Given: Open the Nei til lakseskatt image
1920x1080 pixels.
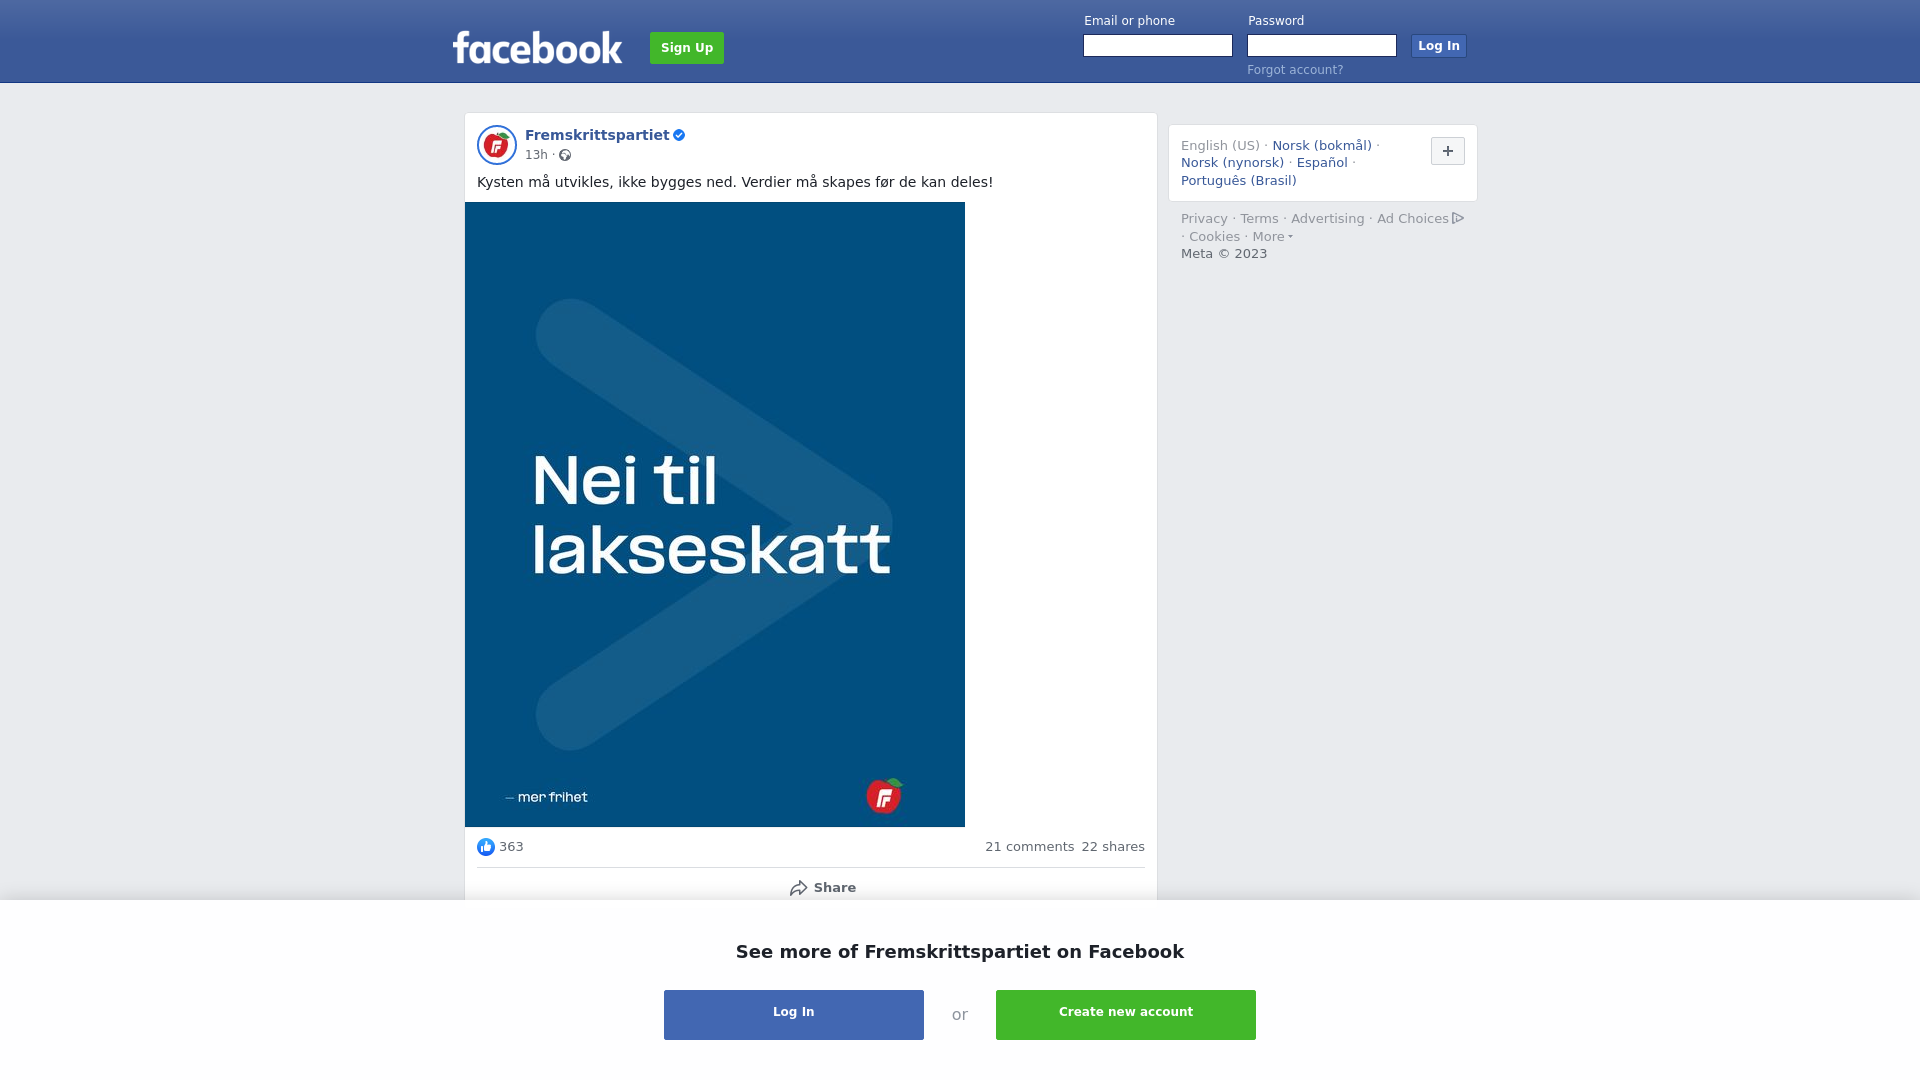Looking at the screenshot, I should point(715,514).
